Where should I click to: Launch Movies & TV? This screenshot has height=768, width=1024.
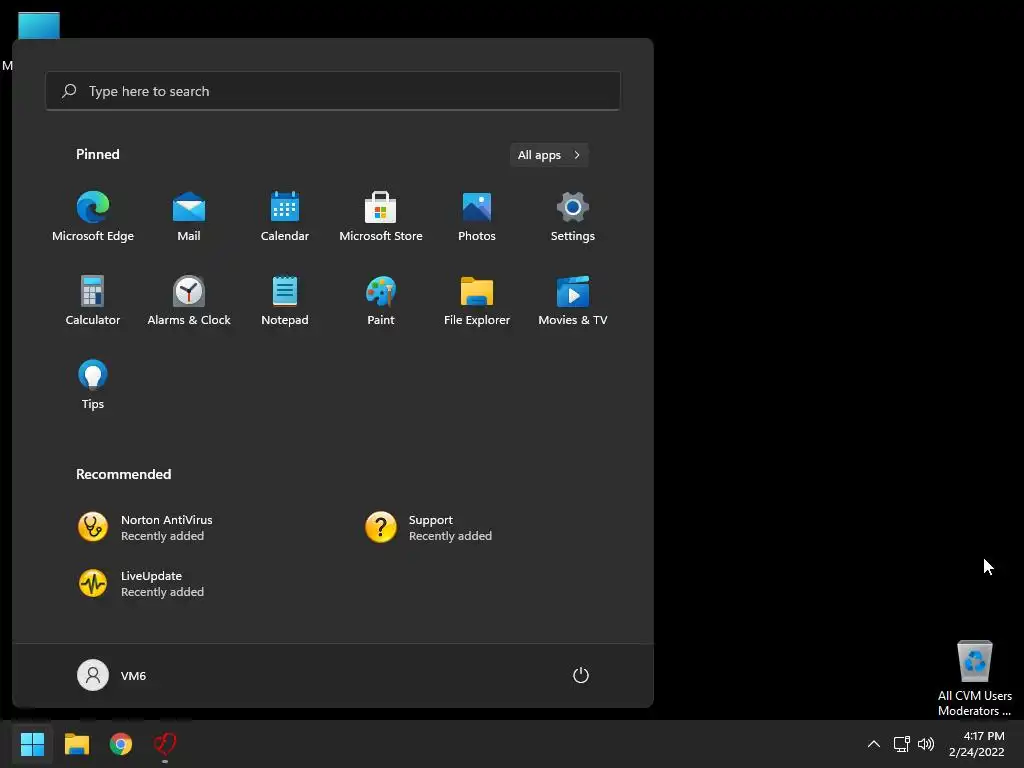tap(573, 300)
